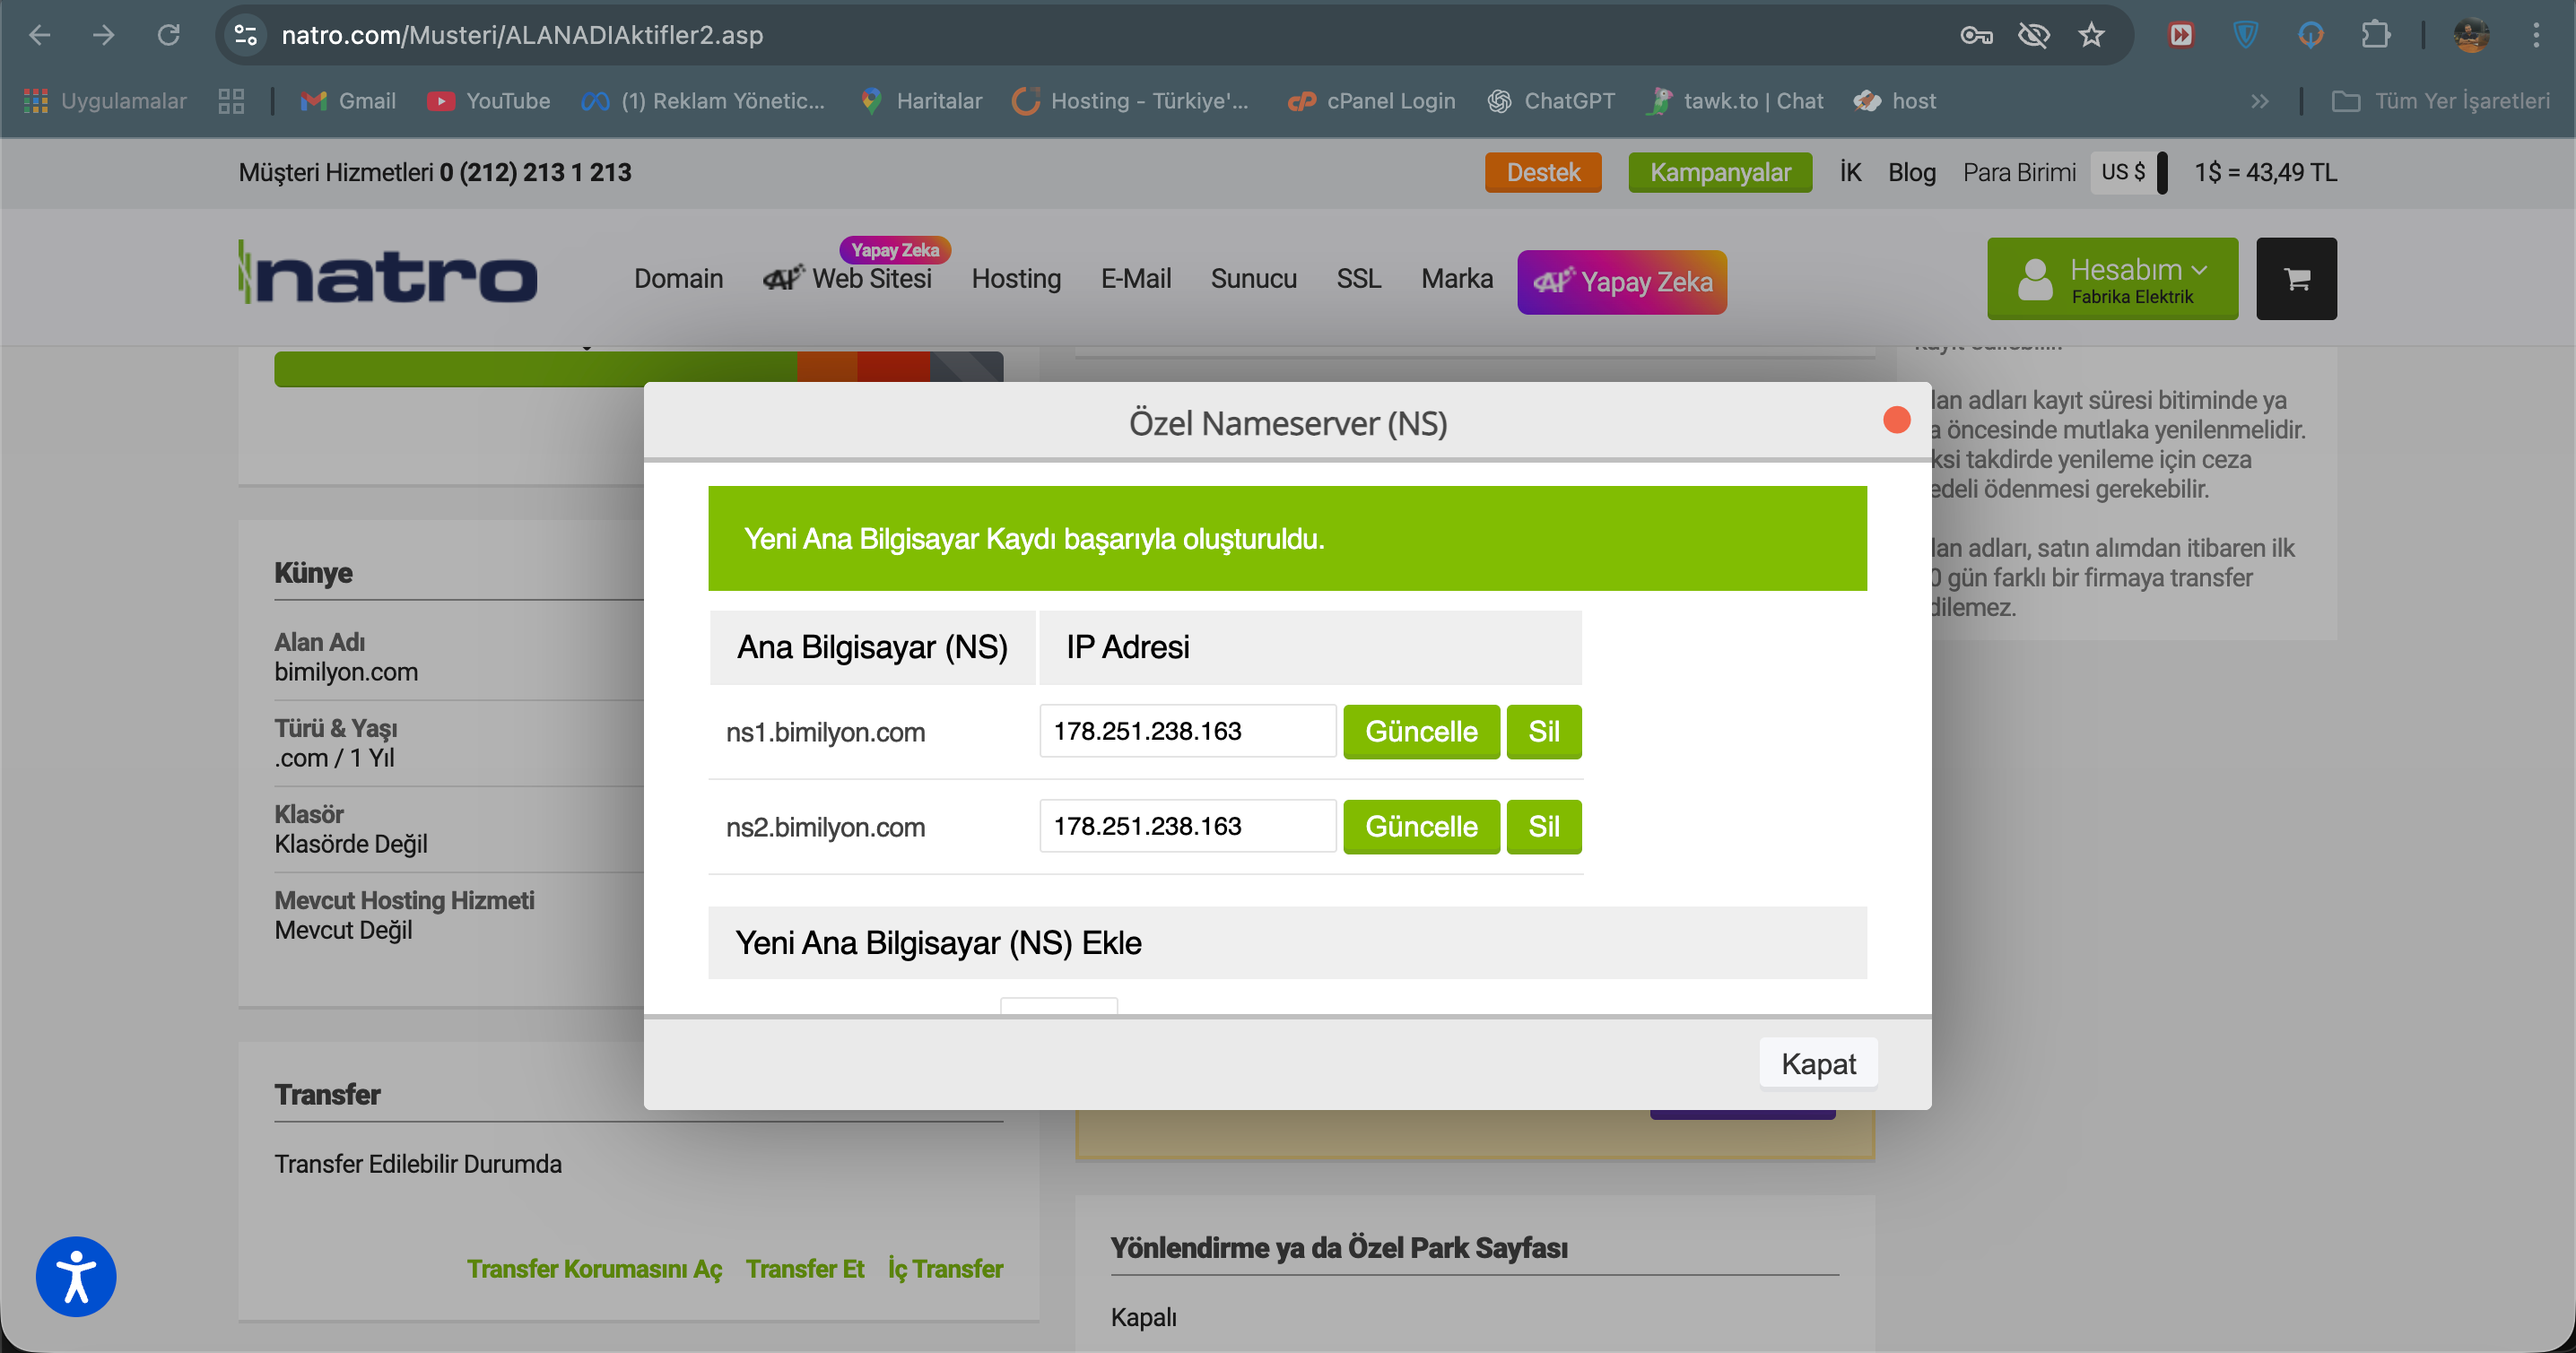The image size is (2576, 1353).
Task: Open the Web Sitesi menu
Action: point(847,278)
